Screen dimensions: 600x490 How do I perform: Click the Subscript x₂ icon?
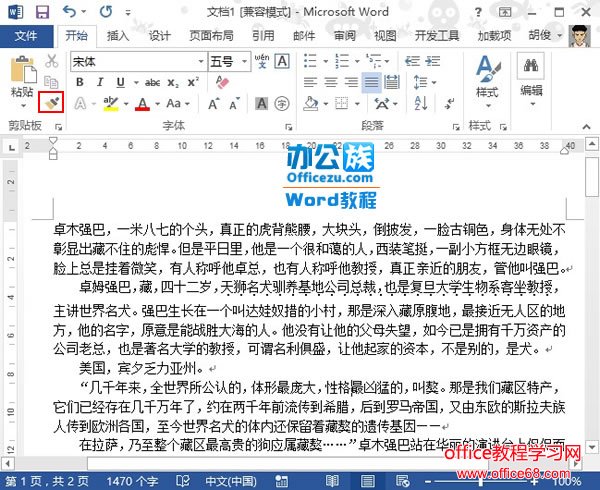click(x=173, y=82)
